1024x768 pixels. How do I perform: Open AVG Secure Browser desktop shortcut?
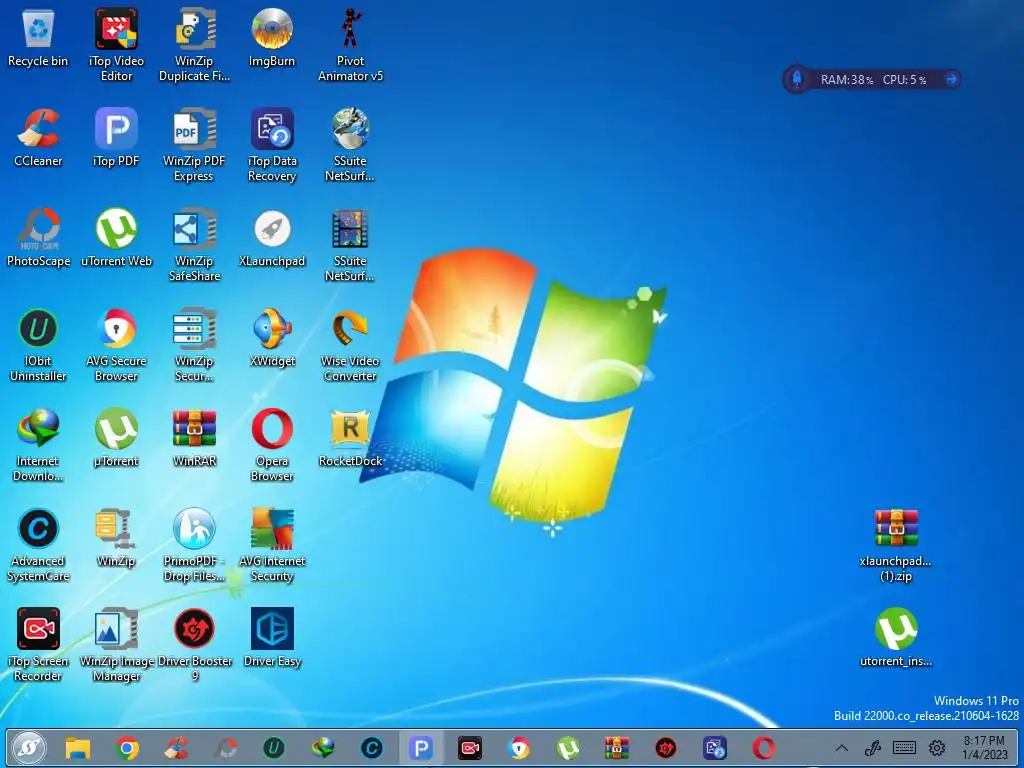pyautogui.click(x=116, y=345)
